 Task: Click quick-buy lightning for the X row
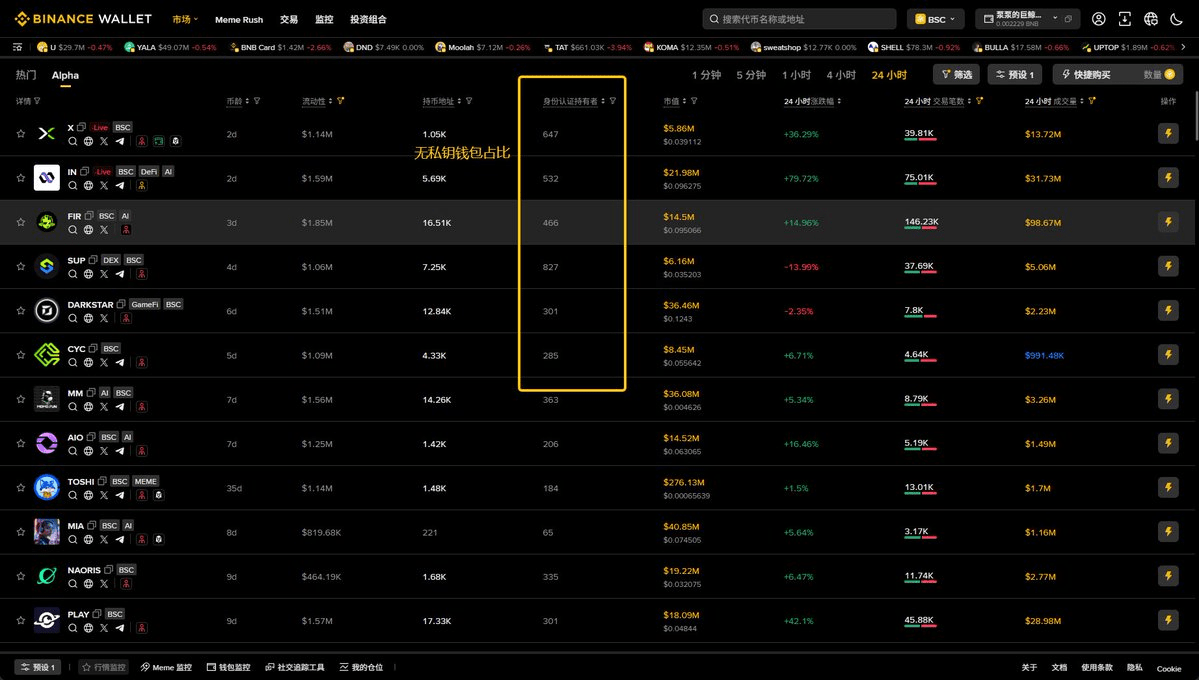pyautogui.click(x=1168, y=134)
